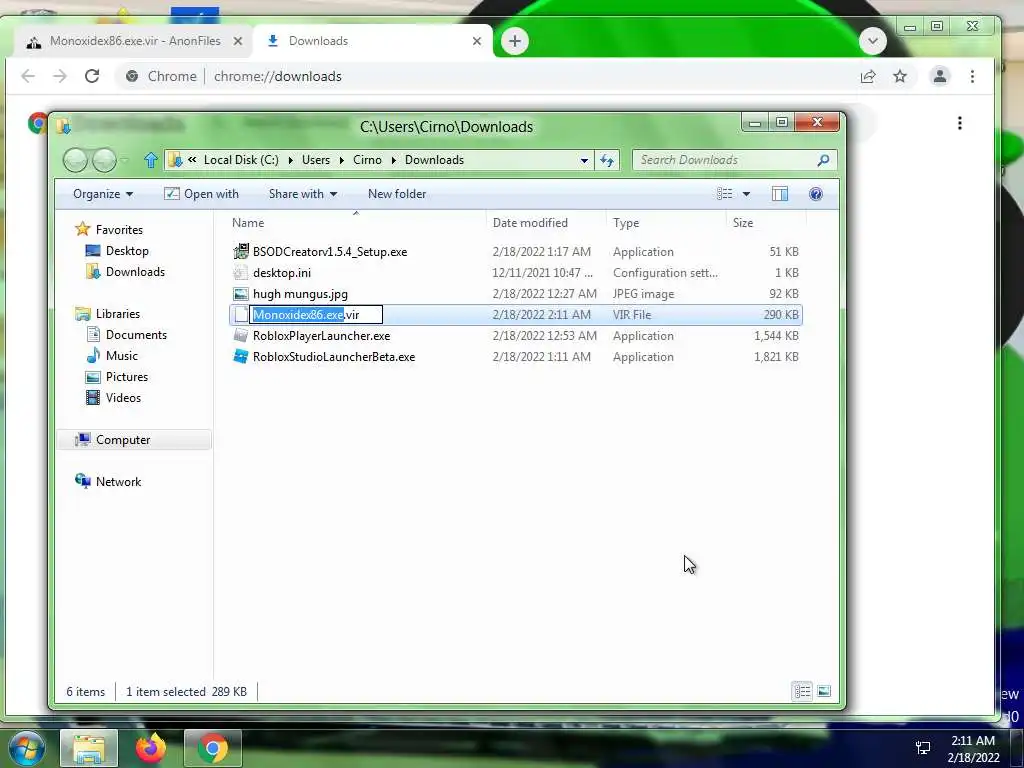1024x768 pixels.
Task: Toggle the preview pane button
Action: coord(780,194)
